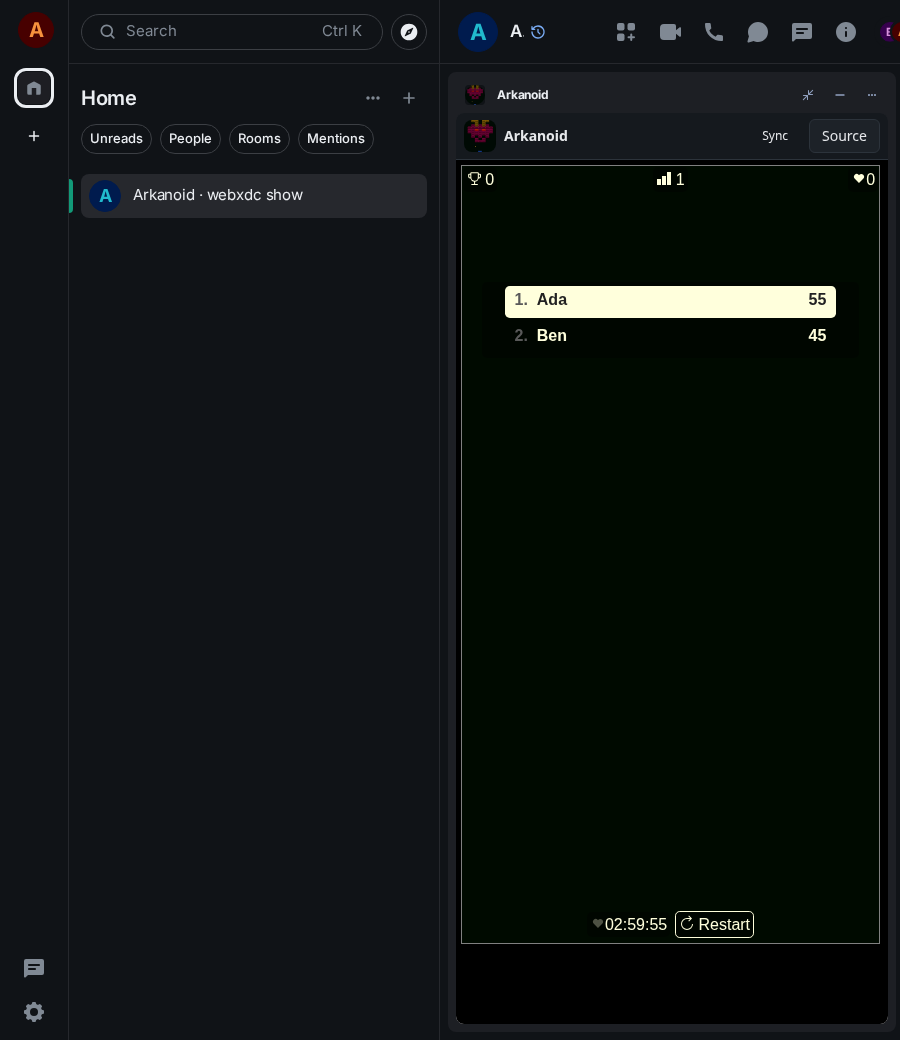Toggle the Rooms filter chip
The image size is (900, 1040).
click(x=259, y=139)
